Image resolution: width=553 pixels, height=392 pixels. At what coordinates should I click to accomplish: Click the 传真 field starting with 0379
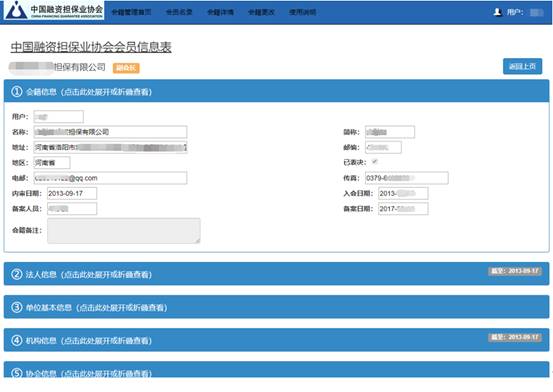pos(407,178)
